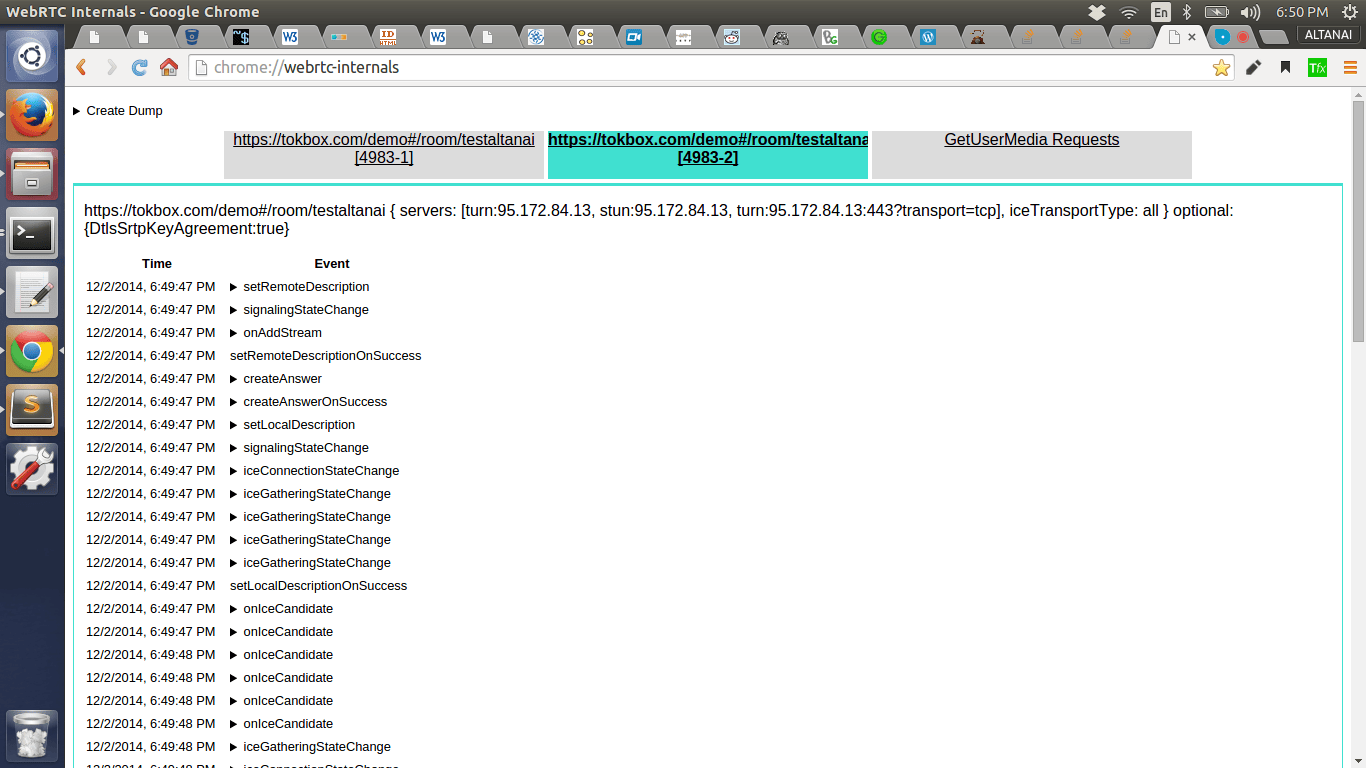Open the volume indicator

[x=1250, y=12]
